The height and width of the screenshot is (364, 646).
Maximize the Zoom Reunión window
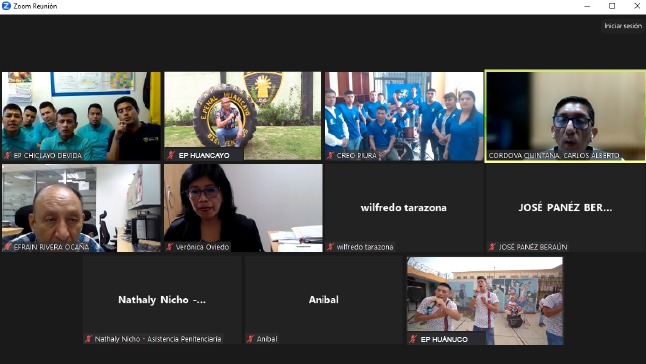tap(612, 6)
